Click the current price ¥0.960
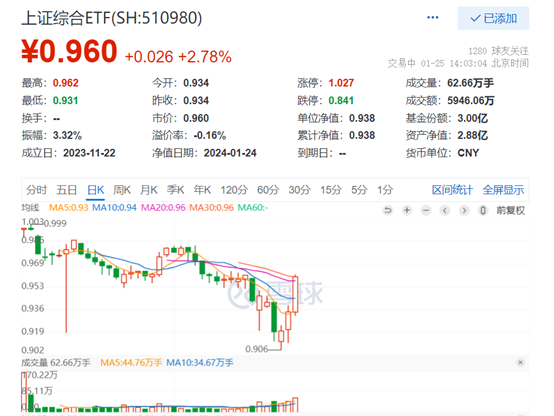 point(69,51)
